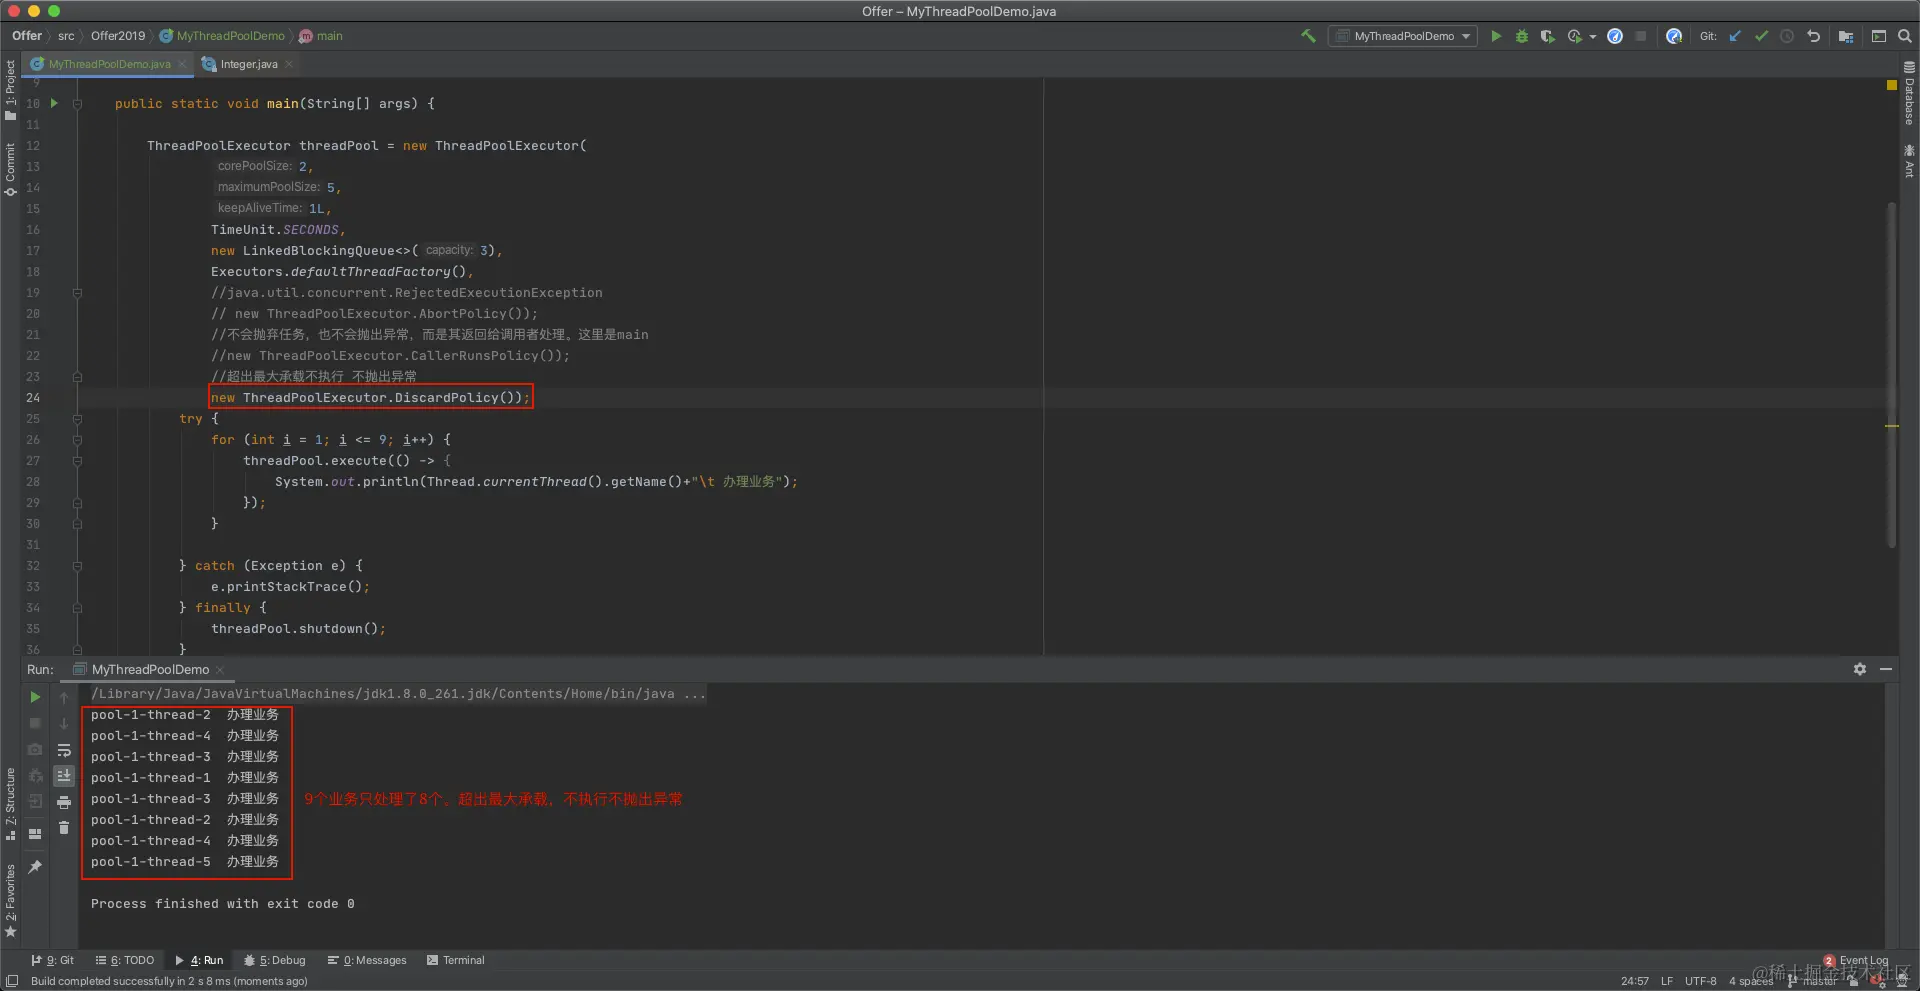Commit changes with the green checkmark
Image resolution: width=1920 pixels, height=991 pixels.
click(x=1761, y=36)
